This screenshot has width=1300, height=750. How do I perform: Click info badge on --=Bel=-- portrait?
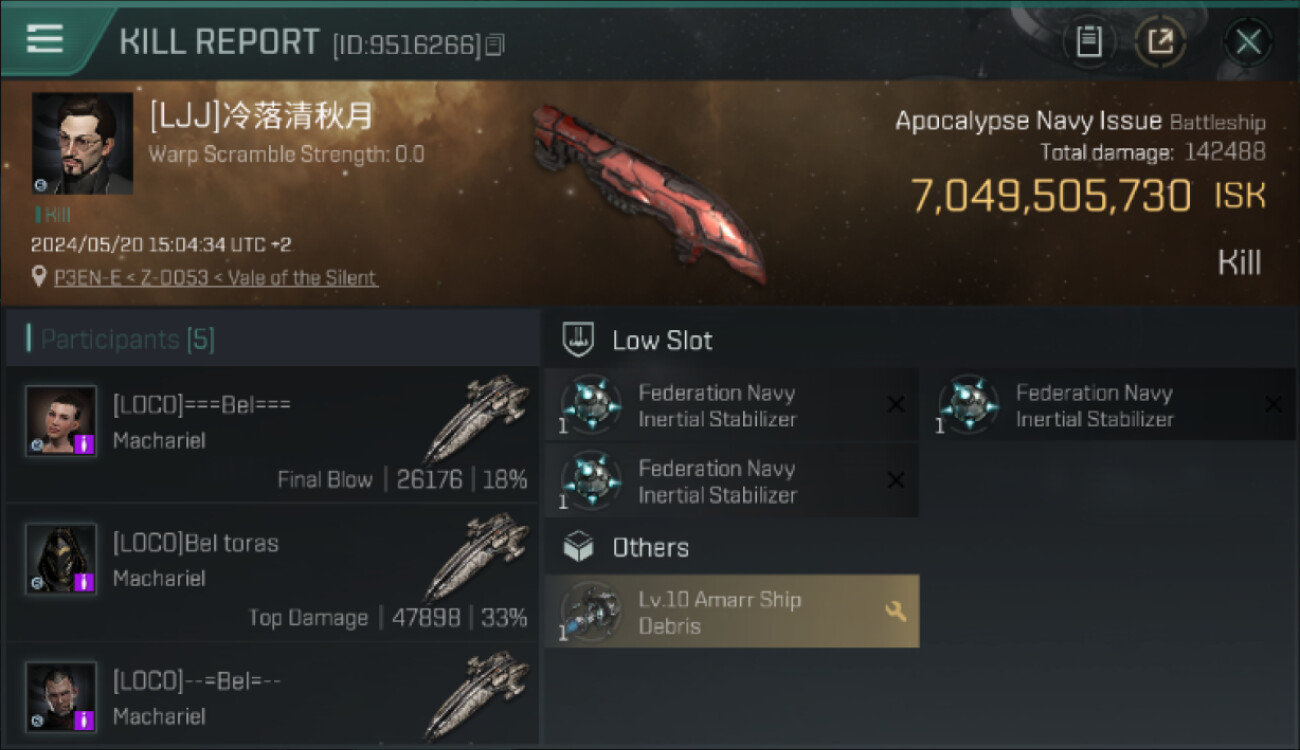click(x=85, y=720)
